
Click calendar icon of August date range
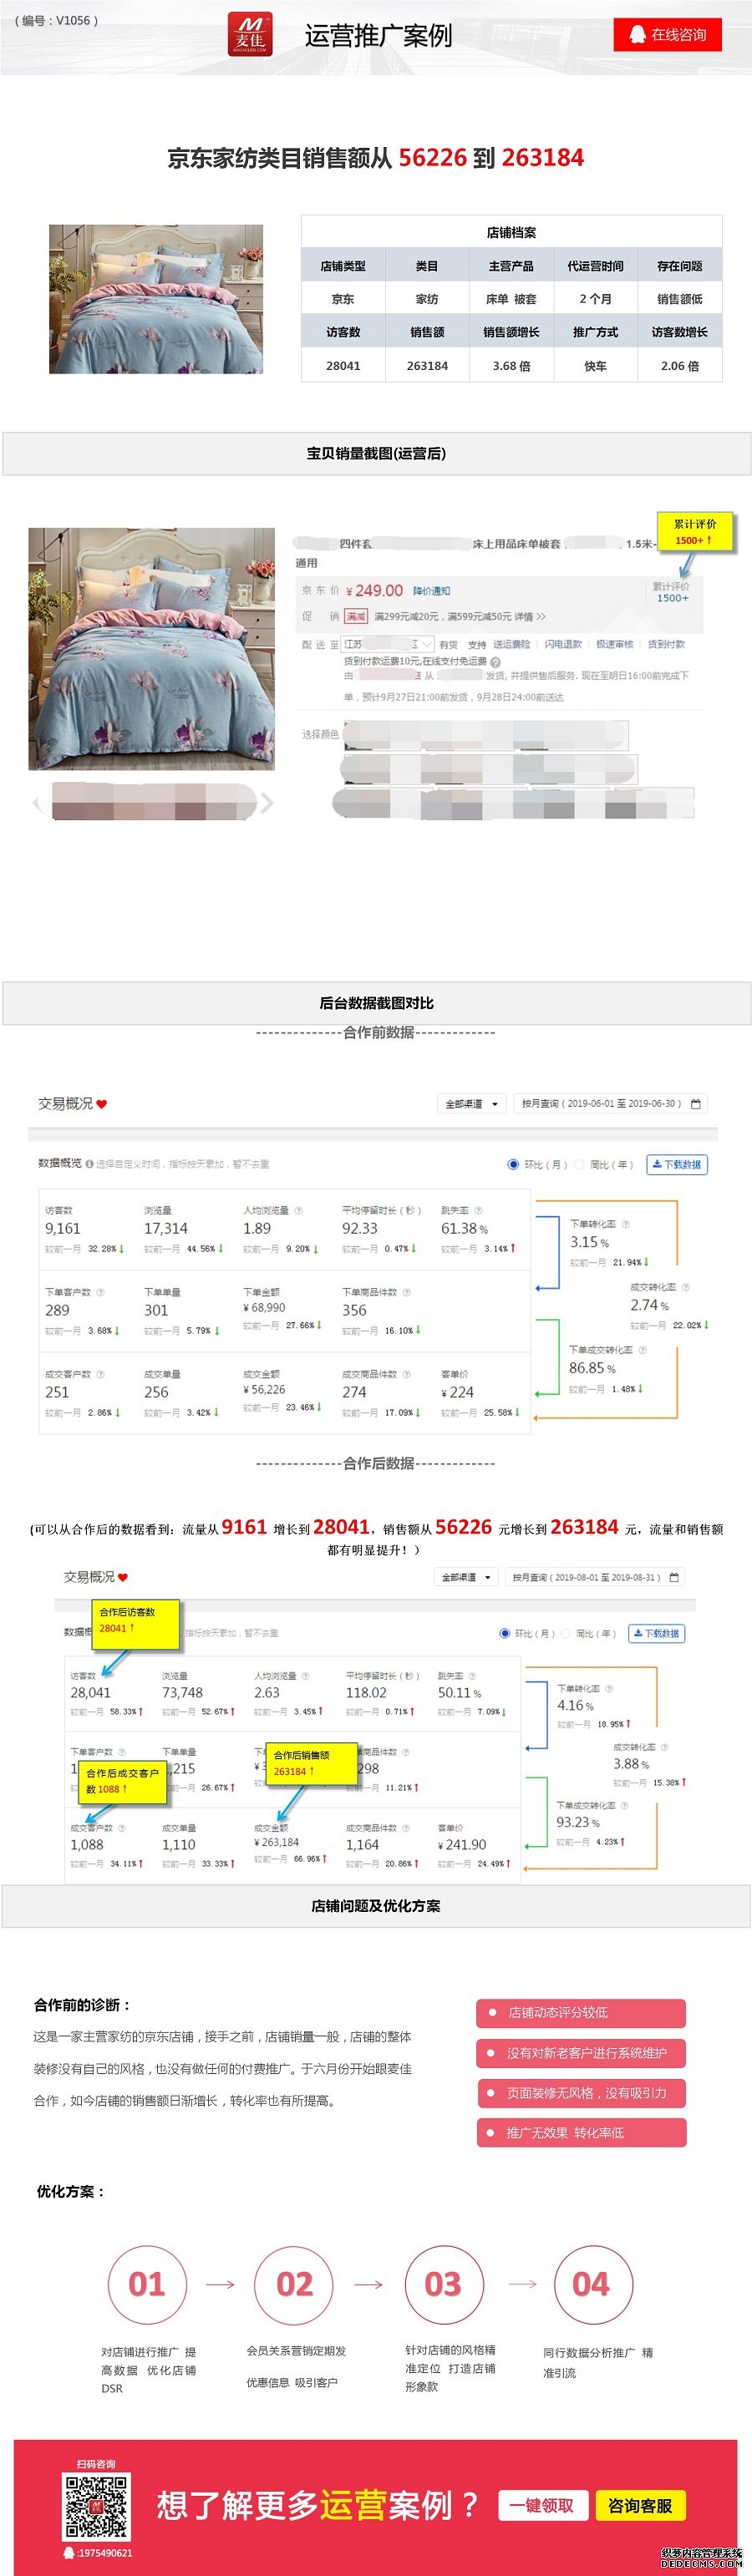point(674,1577)
